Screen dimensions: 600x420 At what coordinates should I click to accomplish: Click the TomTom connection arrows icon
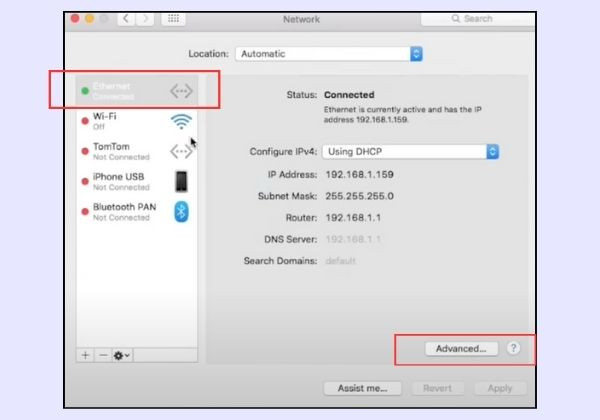pos(181,151)
